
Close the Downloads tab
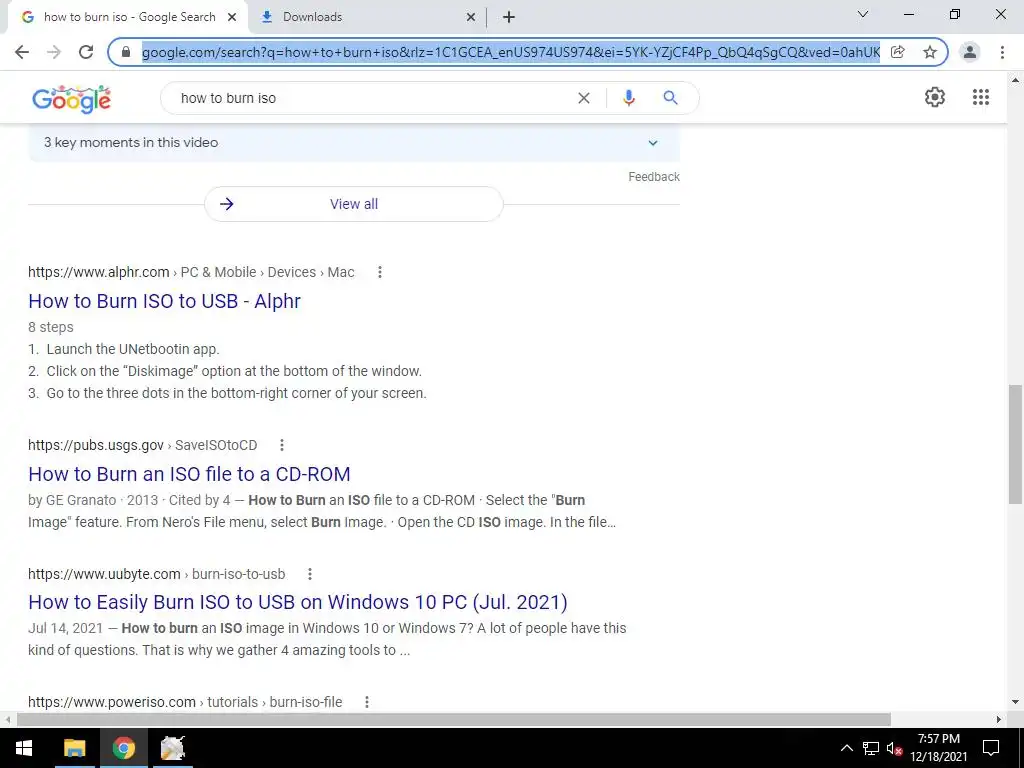(x=471, y=18)
